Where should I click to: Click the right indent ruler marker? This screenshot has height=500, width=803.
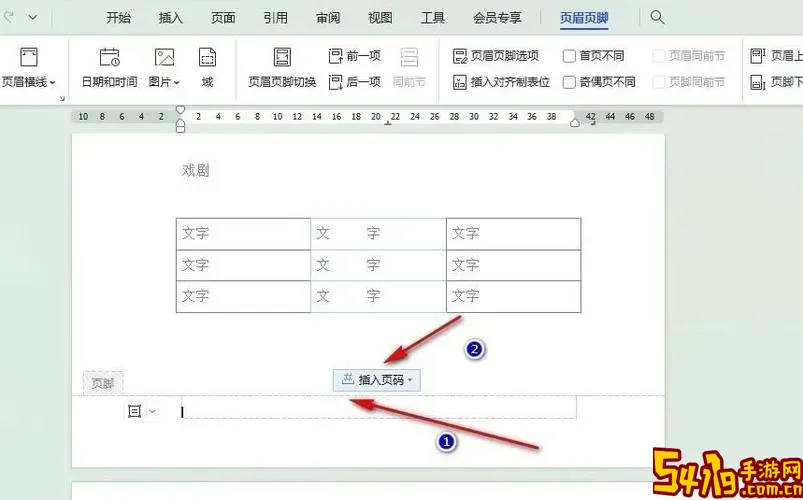575,122
